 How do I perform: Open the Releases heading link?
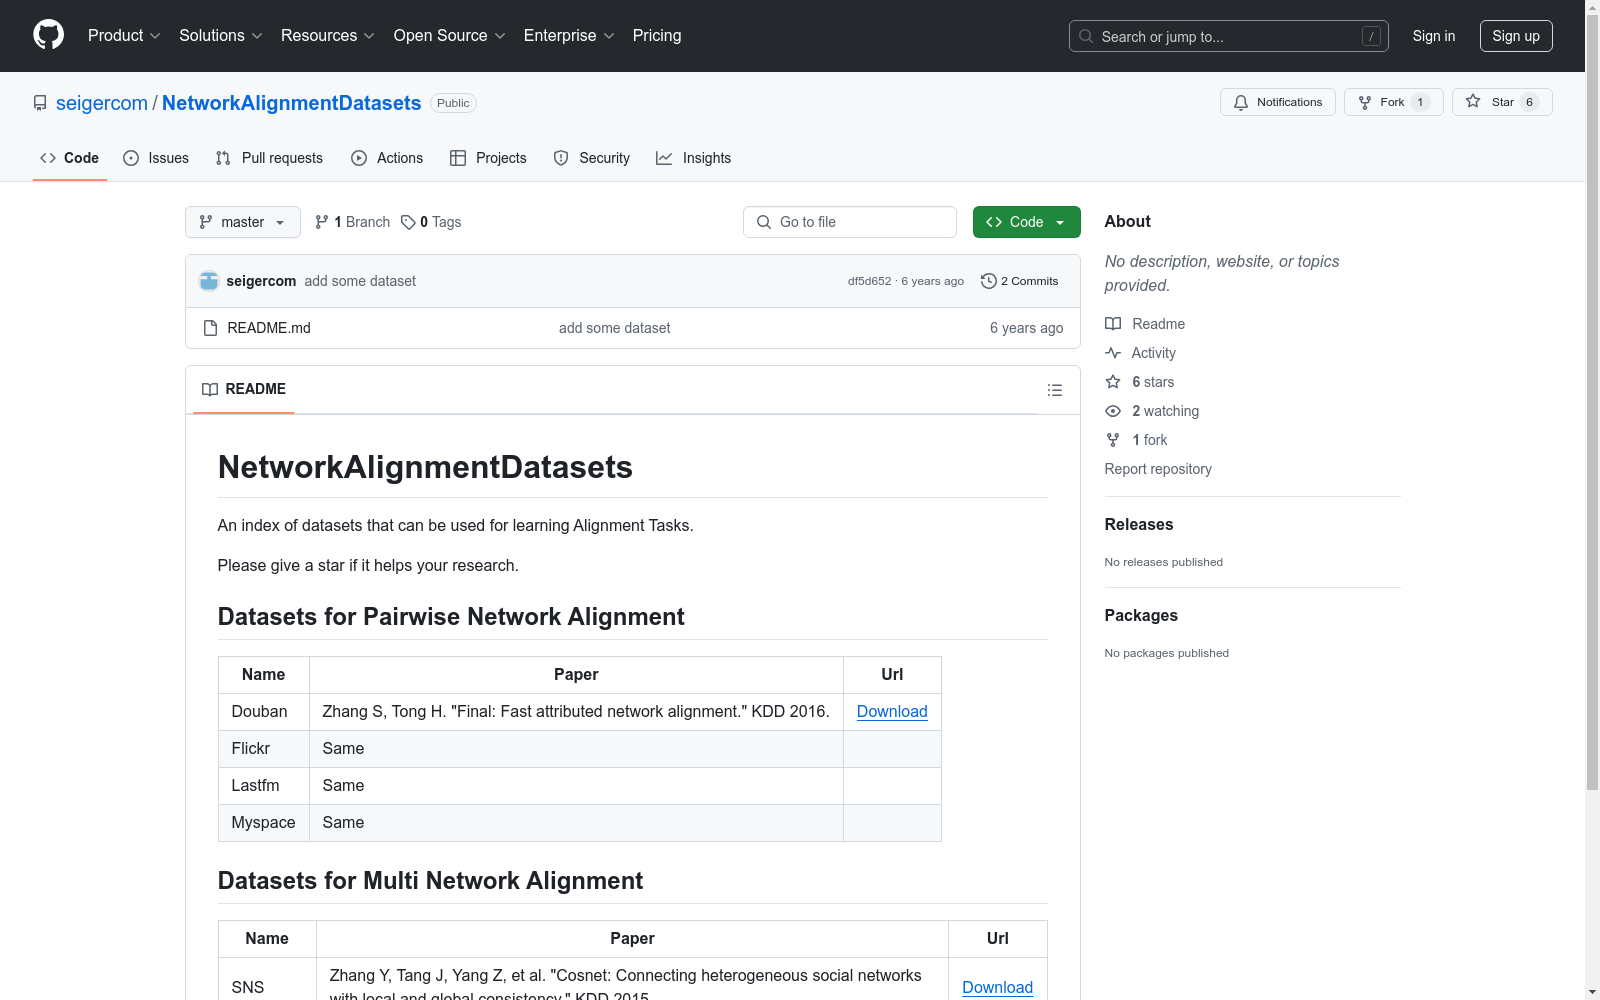click(1139, 524)
